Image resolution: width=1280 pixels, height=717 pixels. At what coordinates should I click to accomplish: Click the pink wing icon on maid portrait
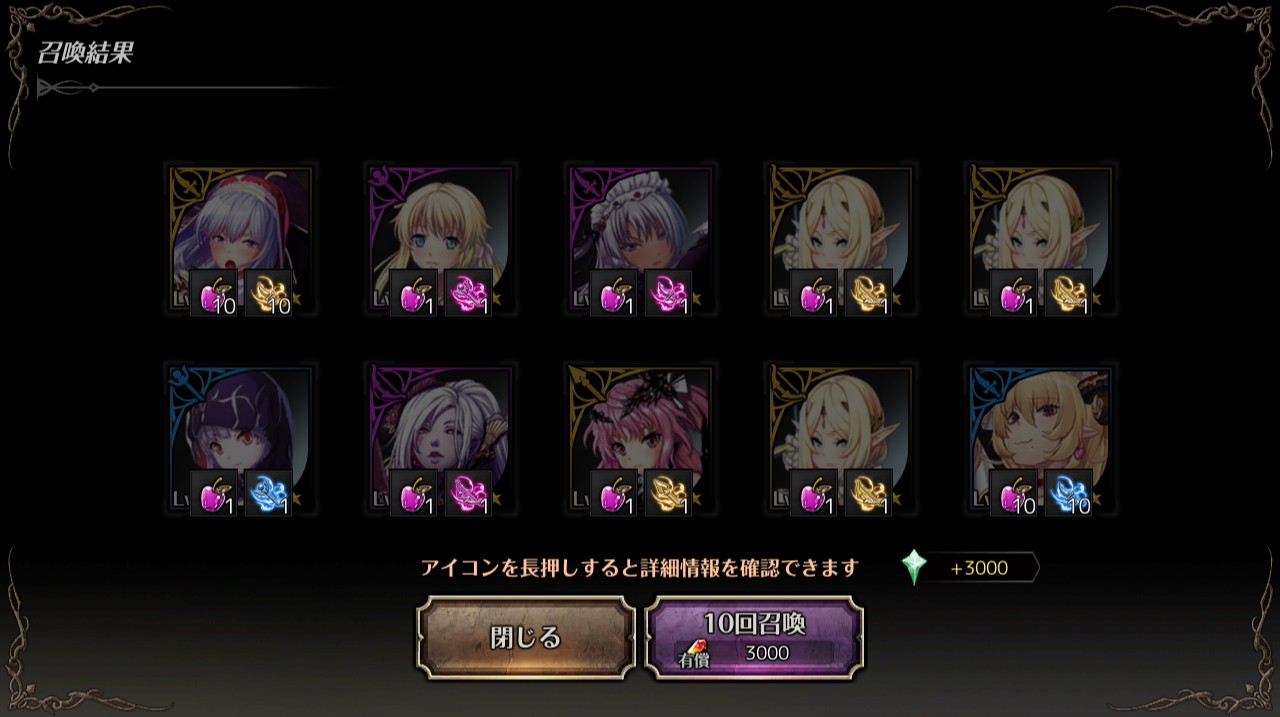(x=669, y=293)
